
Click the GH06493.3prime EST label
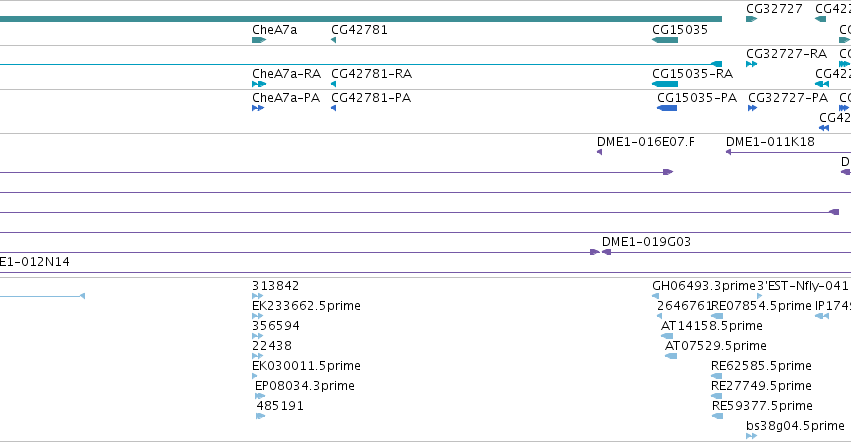pos(704,286)
